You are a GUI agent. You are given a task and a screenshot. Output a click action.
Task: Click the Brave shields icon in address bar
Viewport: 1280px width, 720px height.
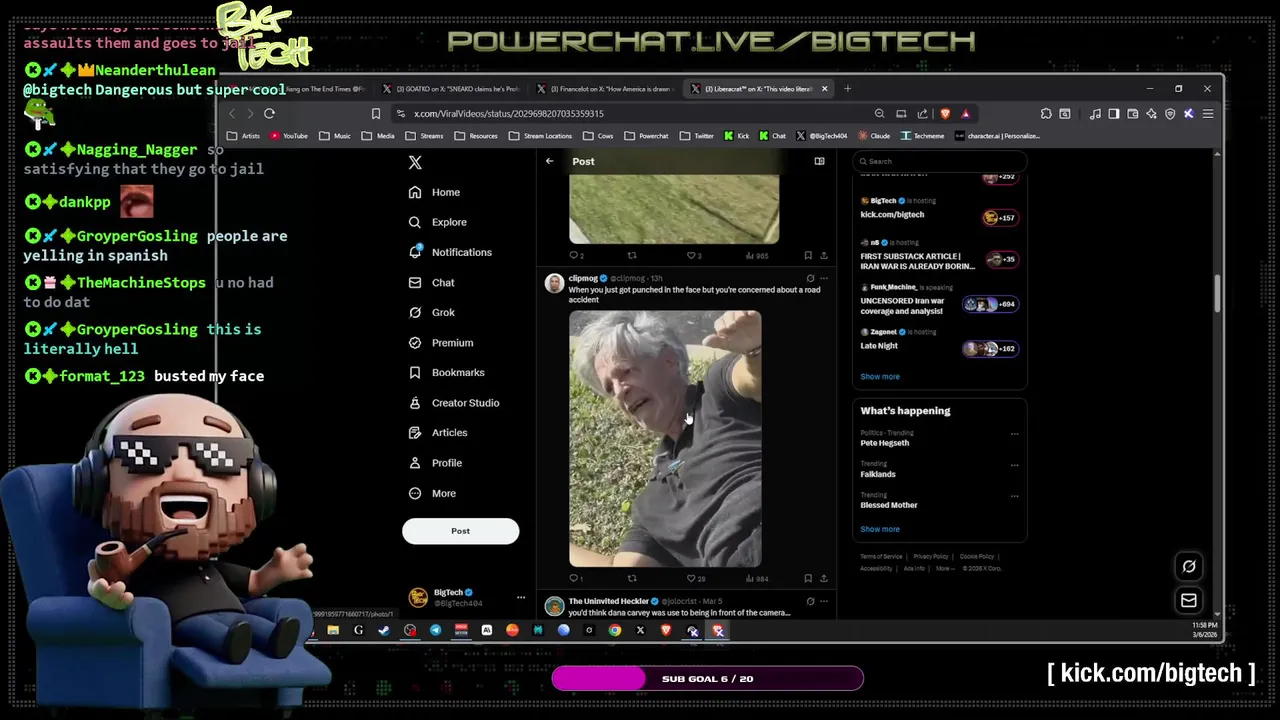945,114
